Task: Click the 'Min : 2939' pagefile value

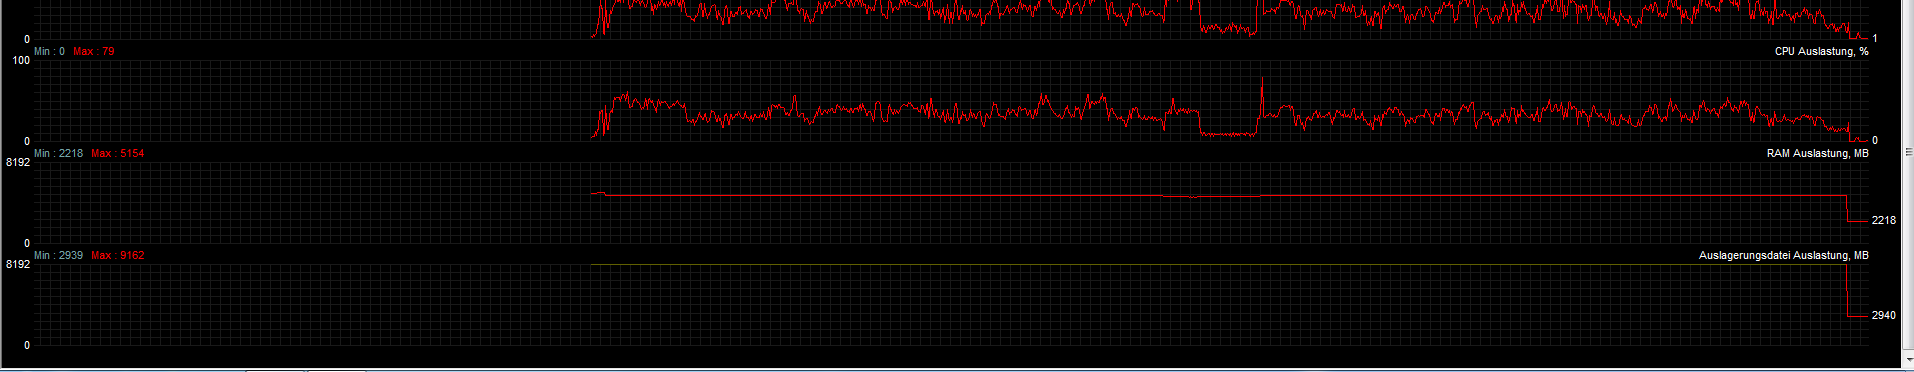Action: click(x=58, y=255)
